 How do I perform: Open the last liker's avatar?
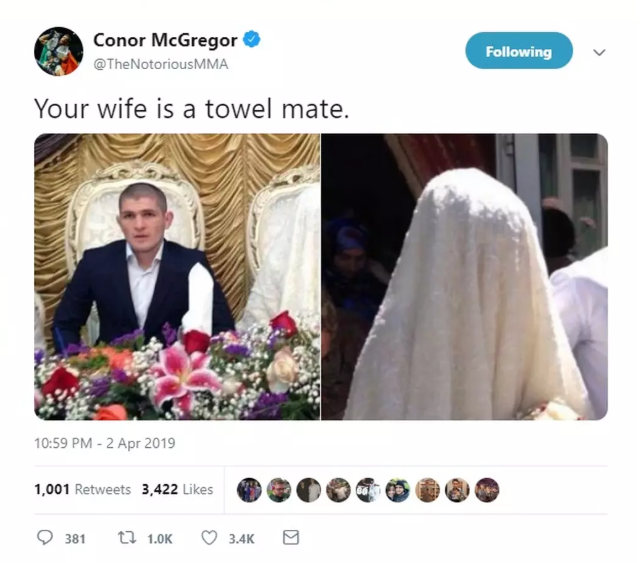point(487,490)
